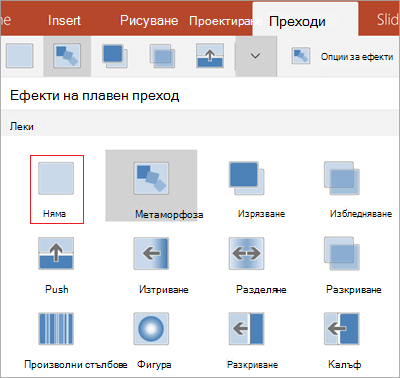Choose the Метаморфоза transition effect
The image size is (400, 378).
click(x=151, y=186)
